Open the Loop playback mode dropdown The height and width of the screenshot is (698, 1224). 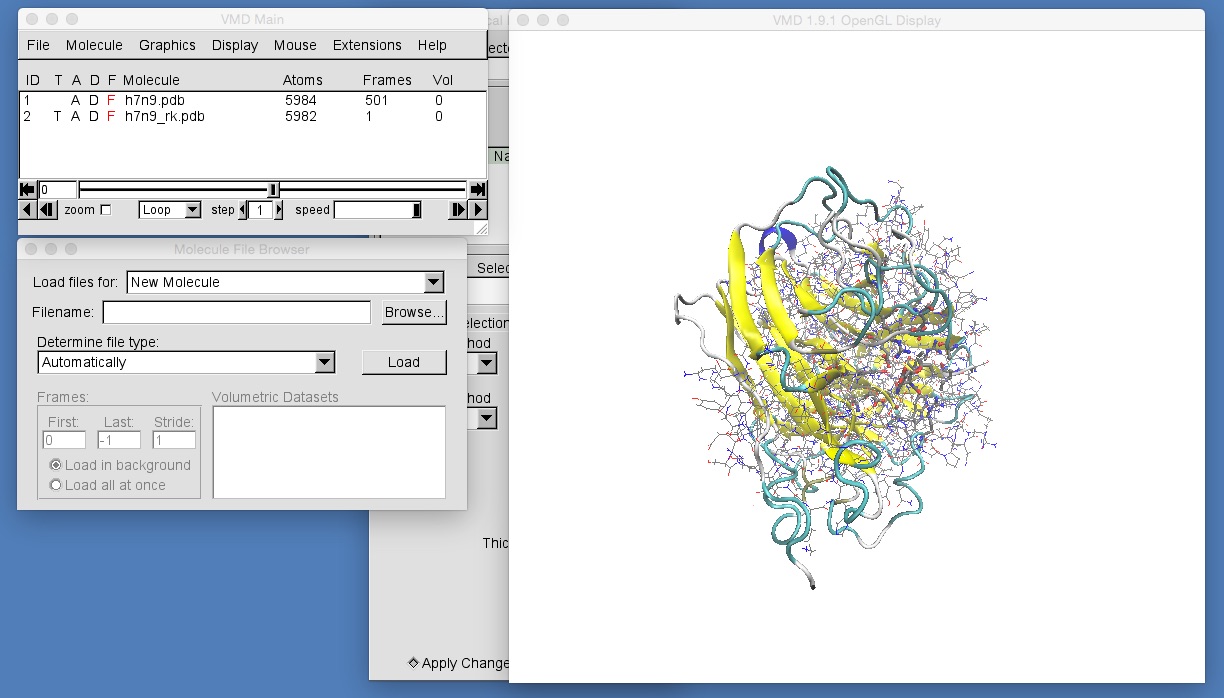[168, 209]
